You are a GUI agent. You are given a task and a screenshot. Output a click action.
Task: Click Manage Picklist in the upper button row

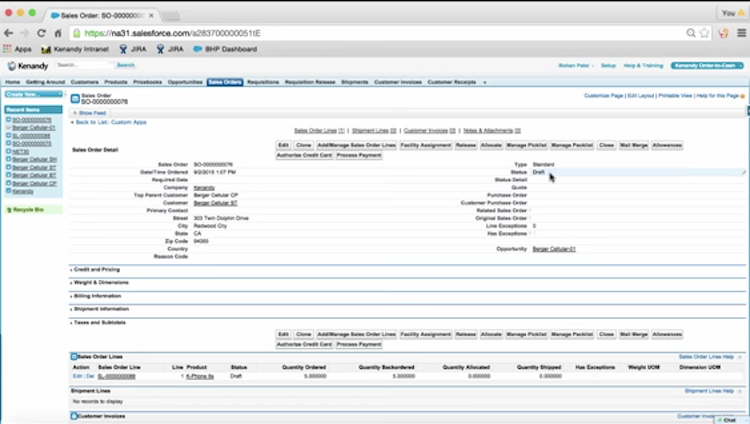click(x=526, y=145)
